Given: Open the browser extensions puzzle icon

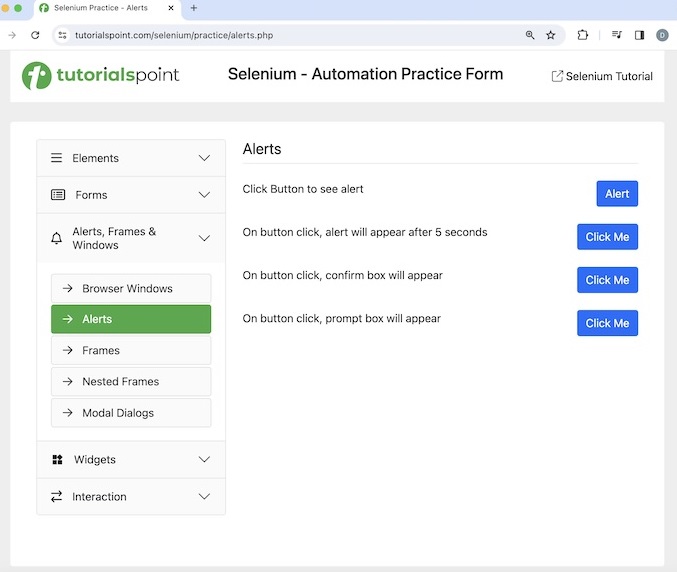Looking at the screenshot, I should (x=583, y=35).
